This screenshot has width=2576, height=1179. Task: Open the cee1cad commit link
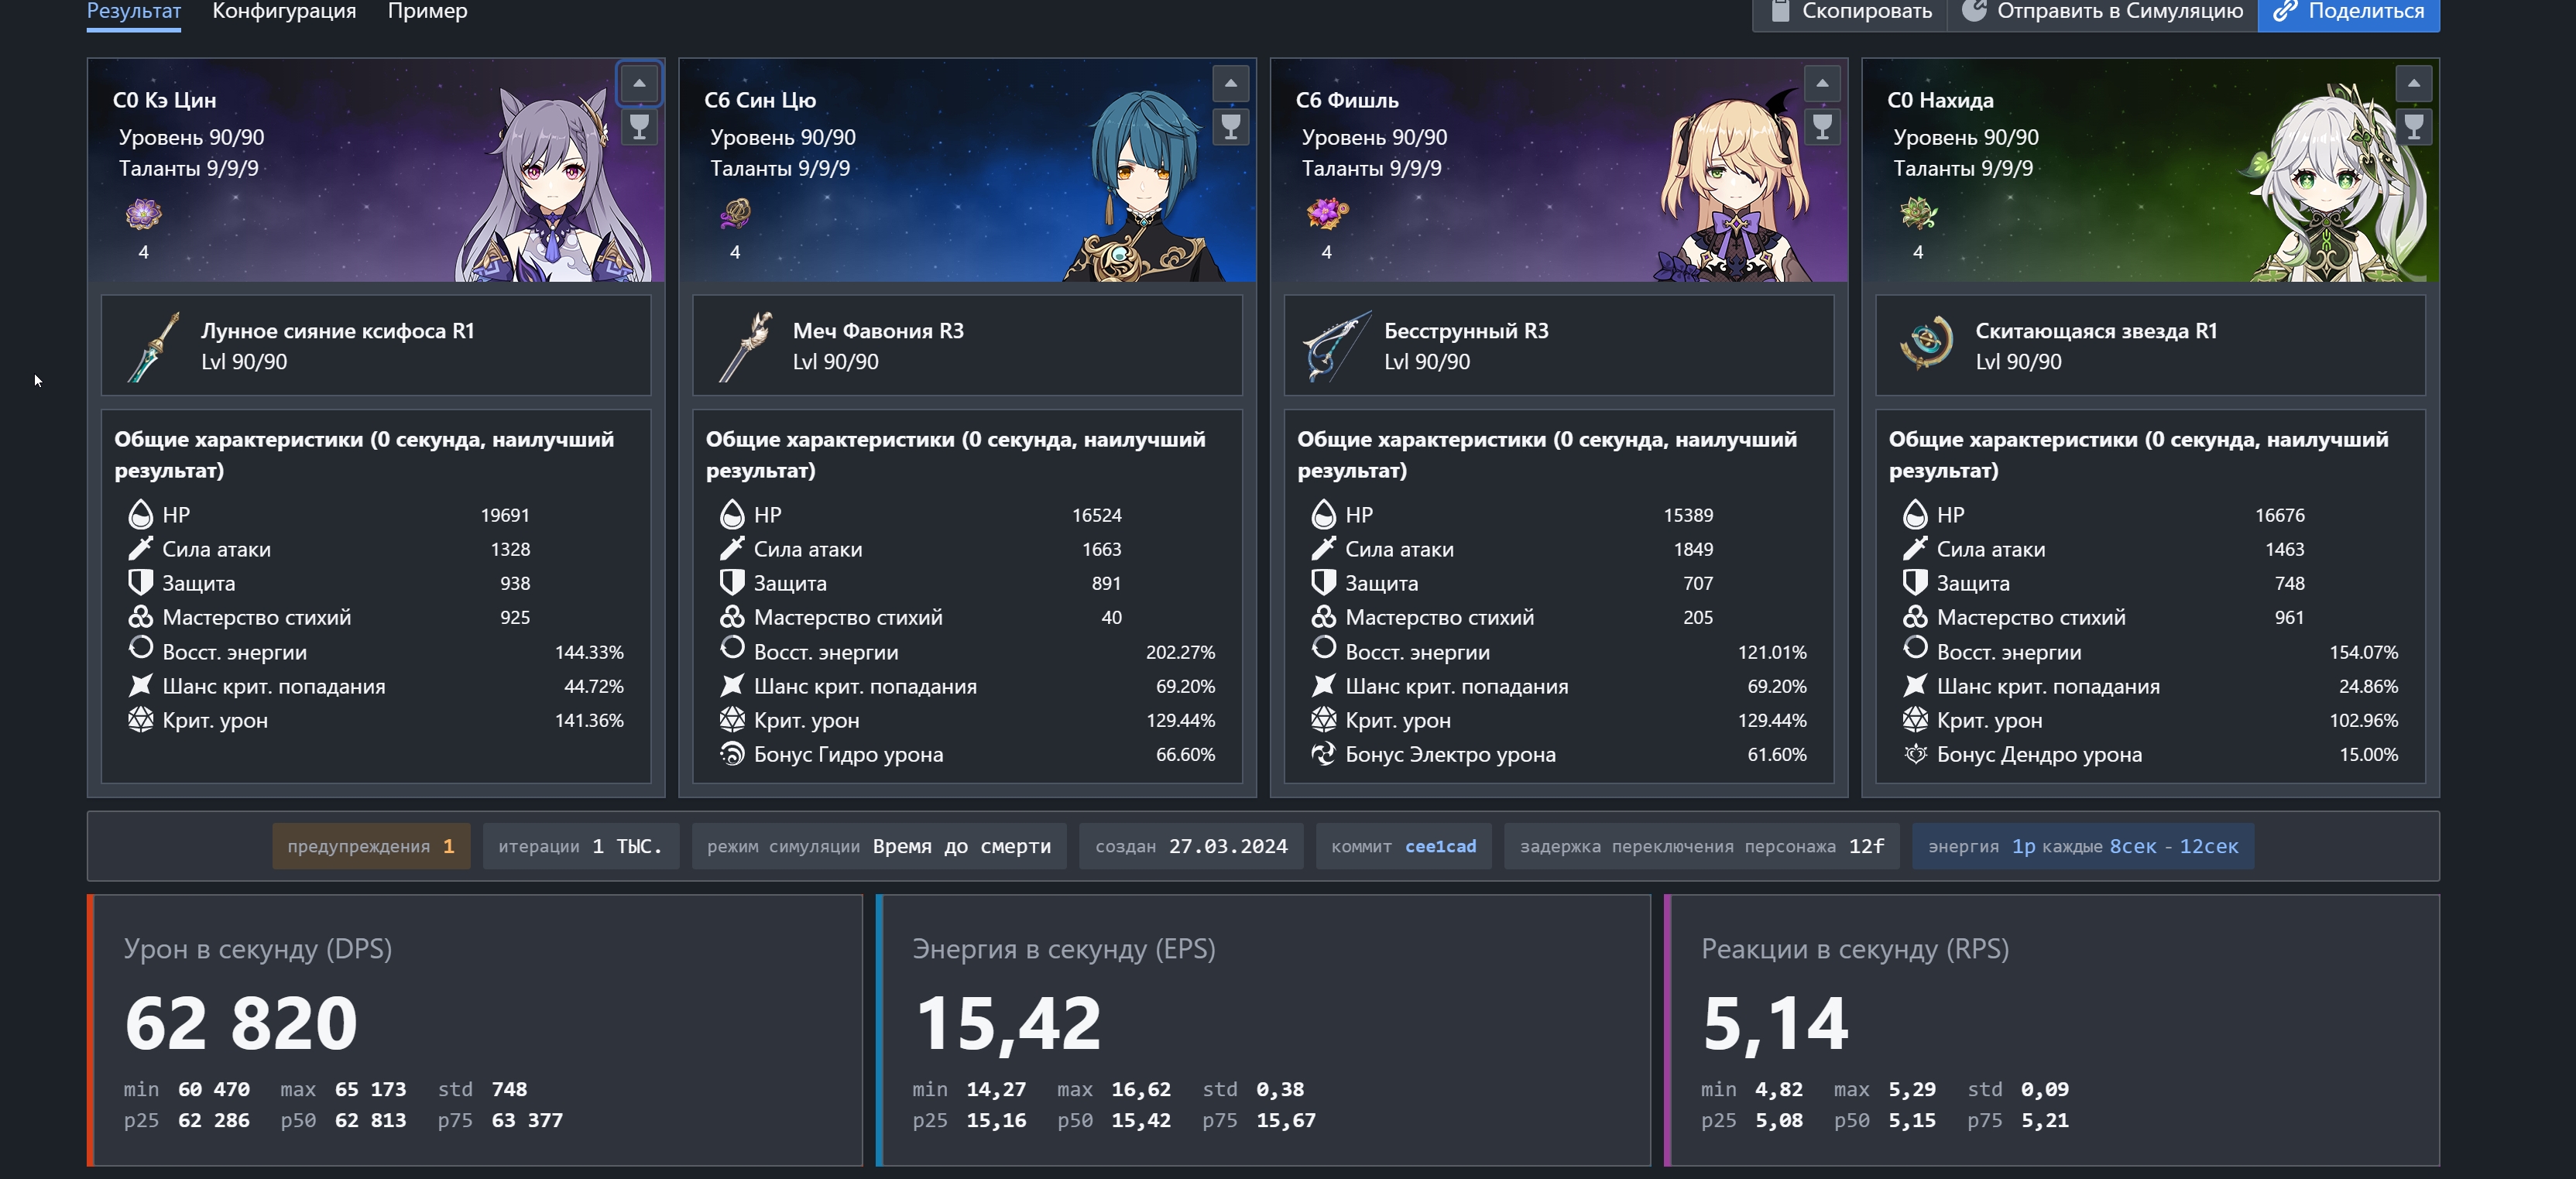1440,846
